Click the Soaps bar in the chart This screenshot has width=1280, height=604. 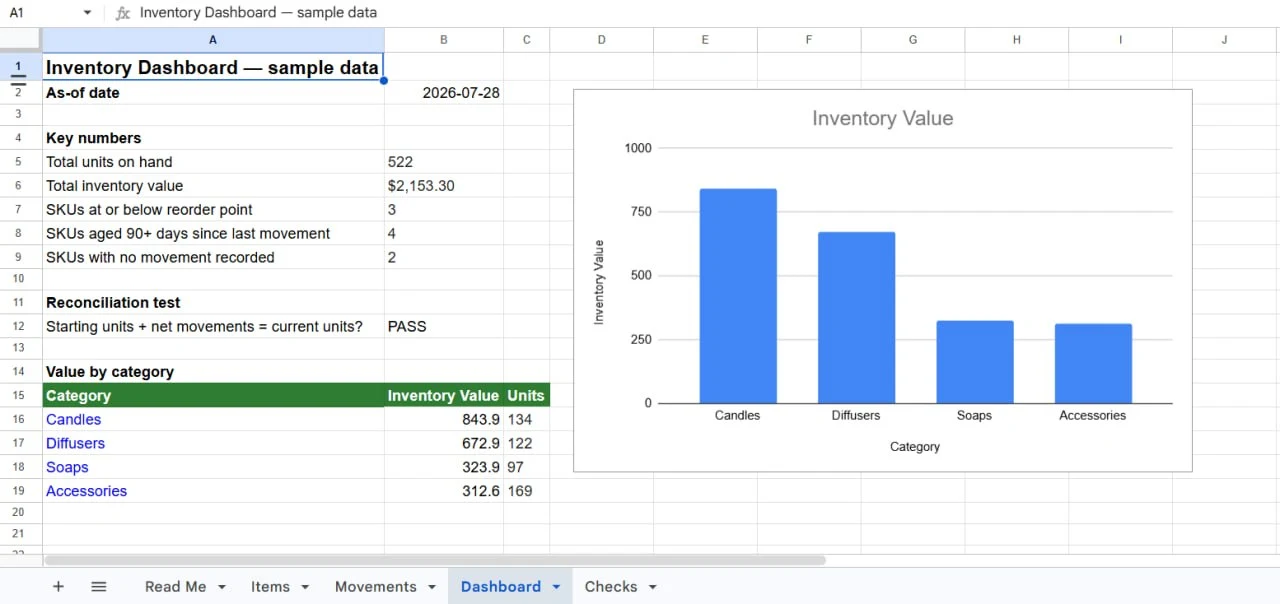point(975,362)
